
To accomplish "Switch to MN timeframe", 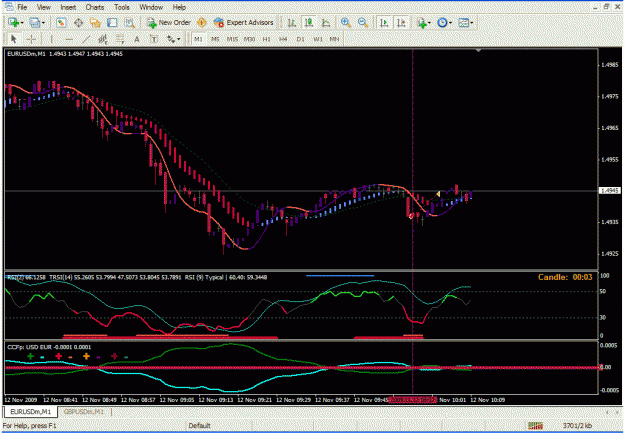I will coord(334,39).
